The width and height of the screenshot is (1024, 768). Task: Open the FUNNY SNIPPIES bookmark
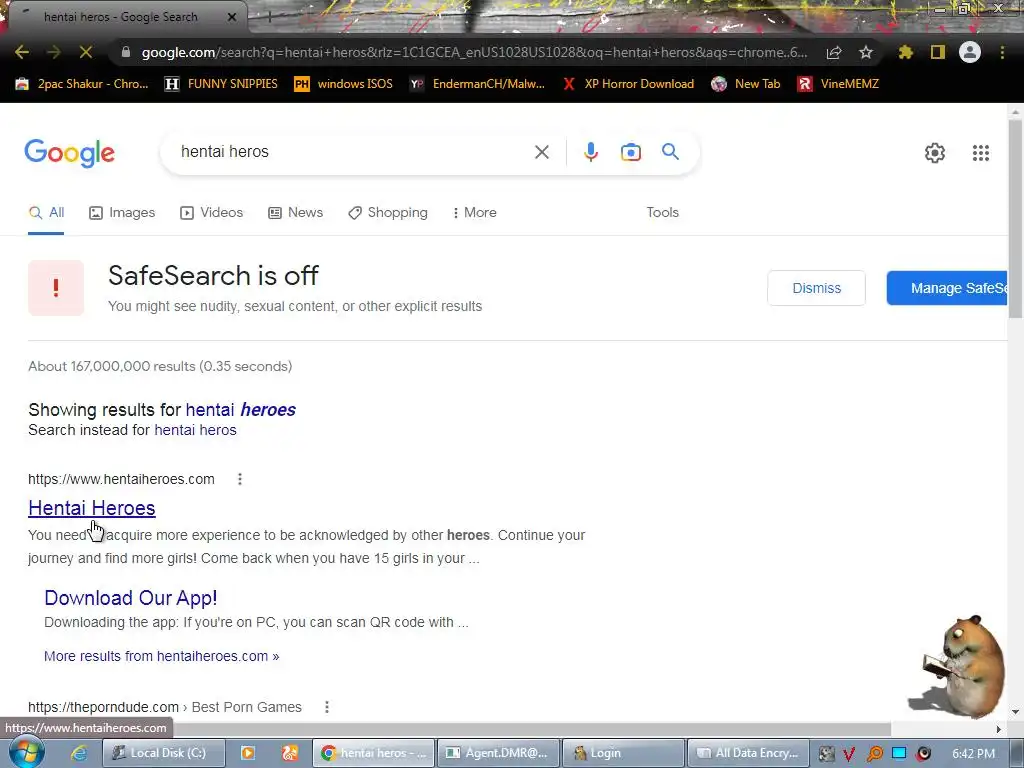coord(221,84)
